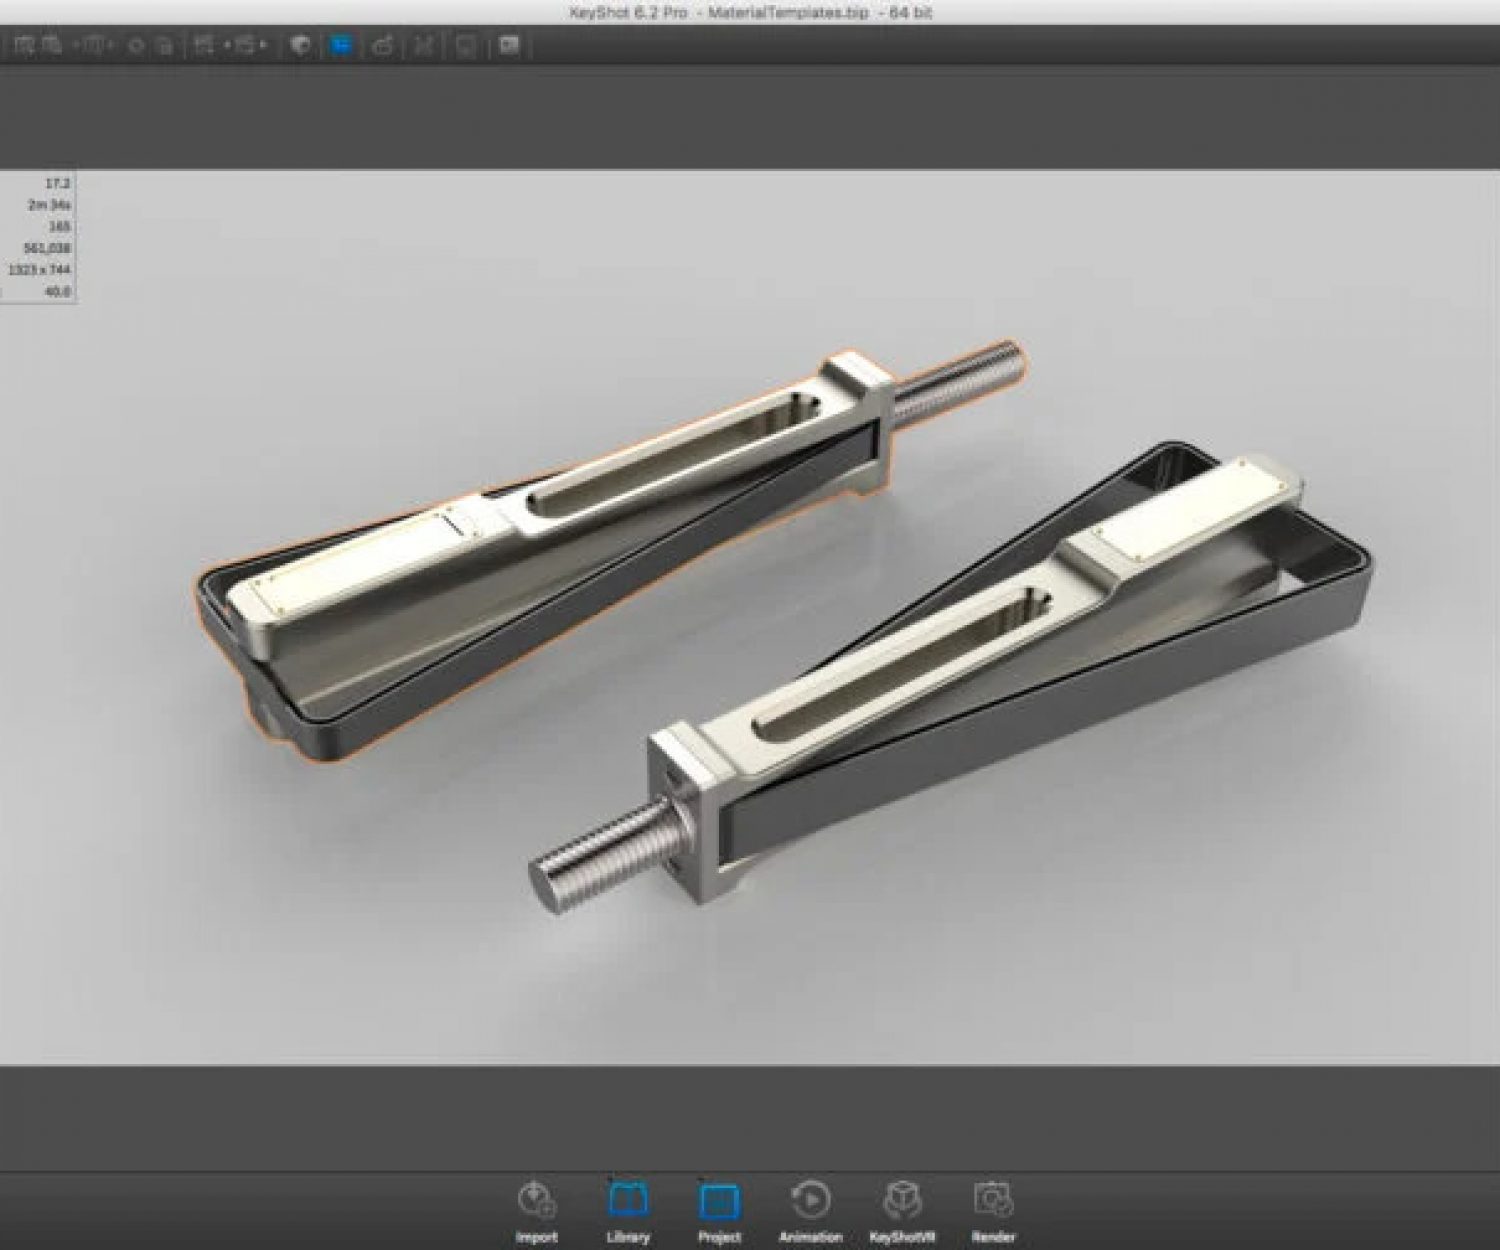
Task: Expand the arrow right of third ribbon icon
Action: click(x=112, y=46)
